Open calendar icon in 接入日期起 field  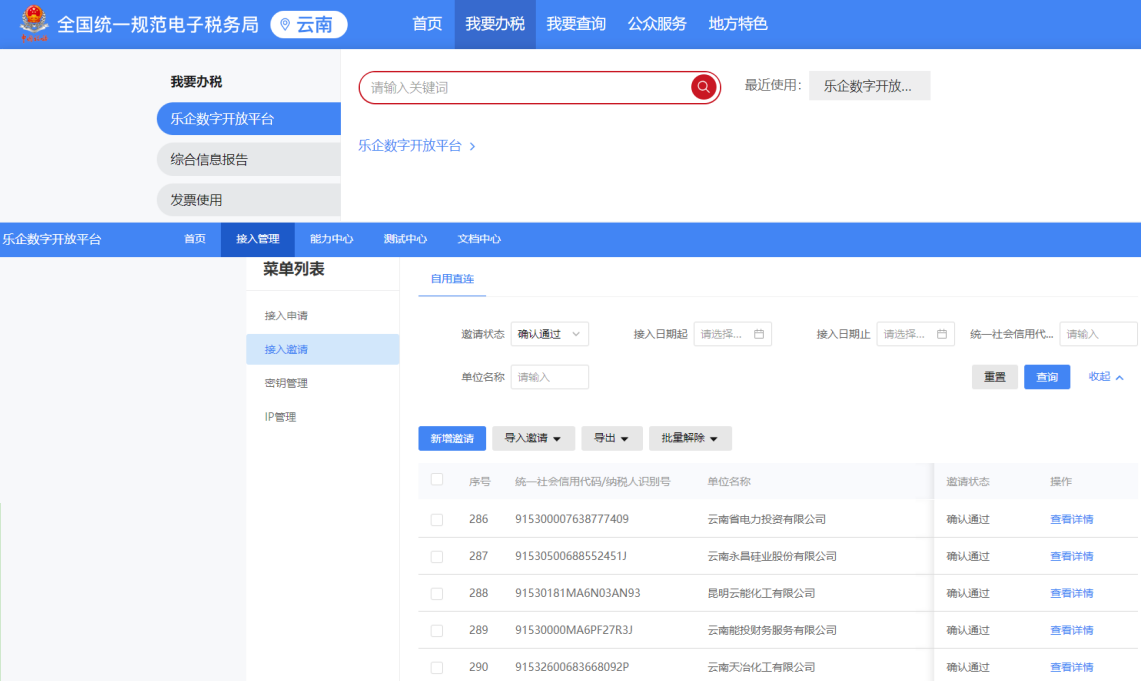pyautogui.click(x=759, y=334)
